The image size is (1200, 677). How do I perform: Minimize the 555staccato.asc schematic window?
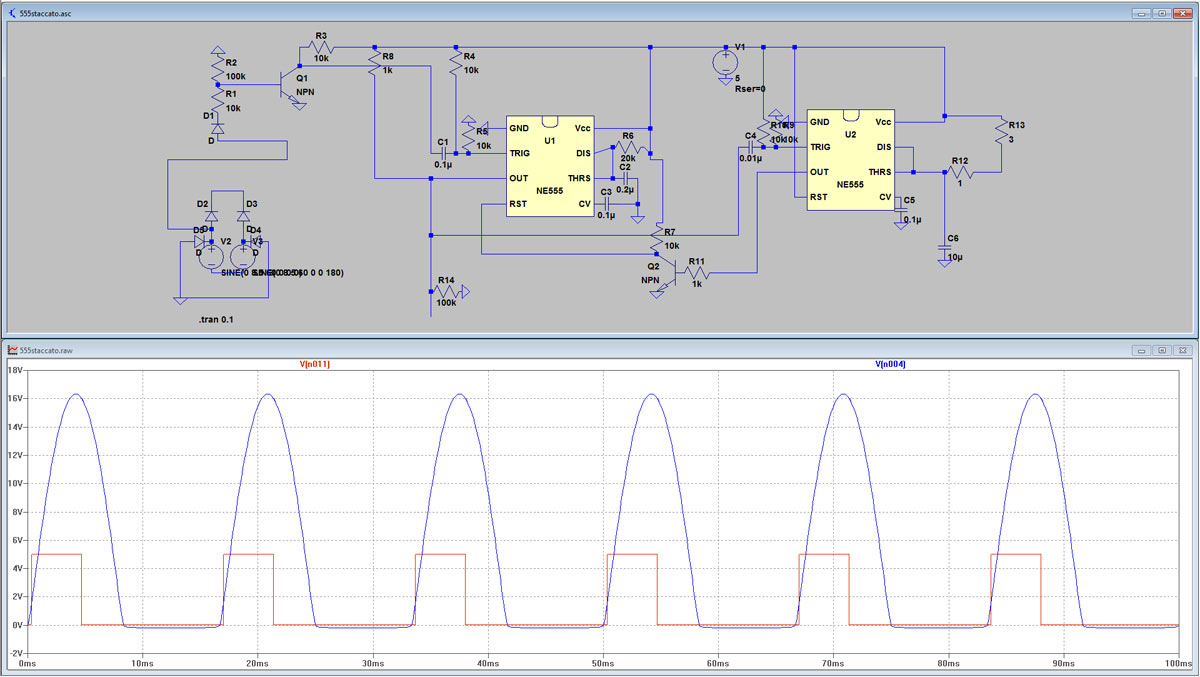(x=1142, y=15)
